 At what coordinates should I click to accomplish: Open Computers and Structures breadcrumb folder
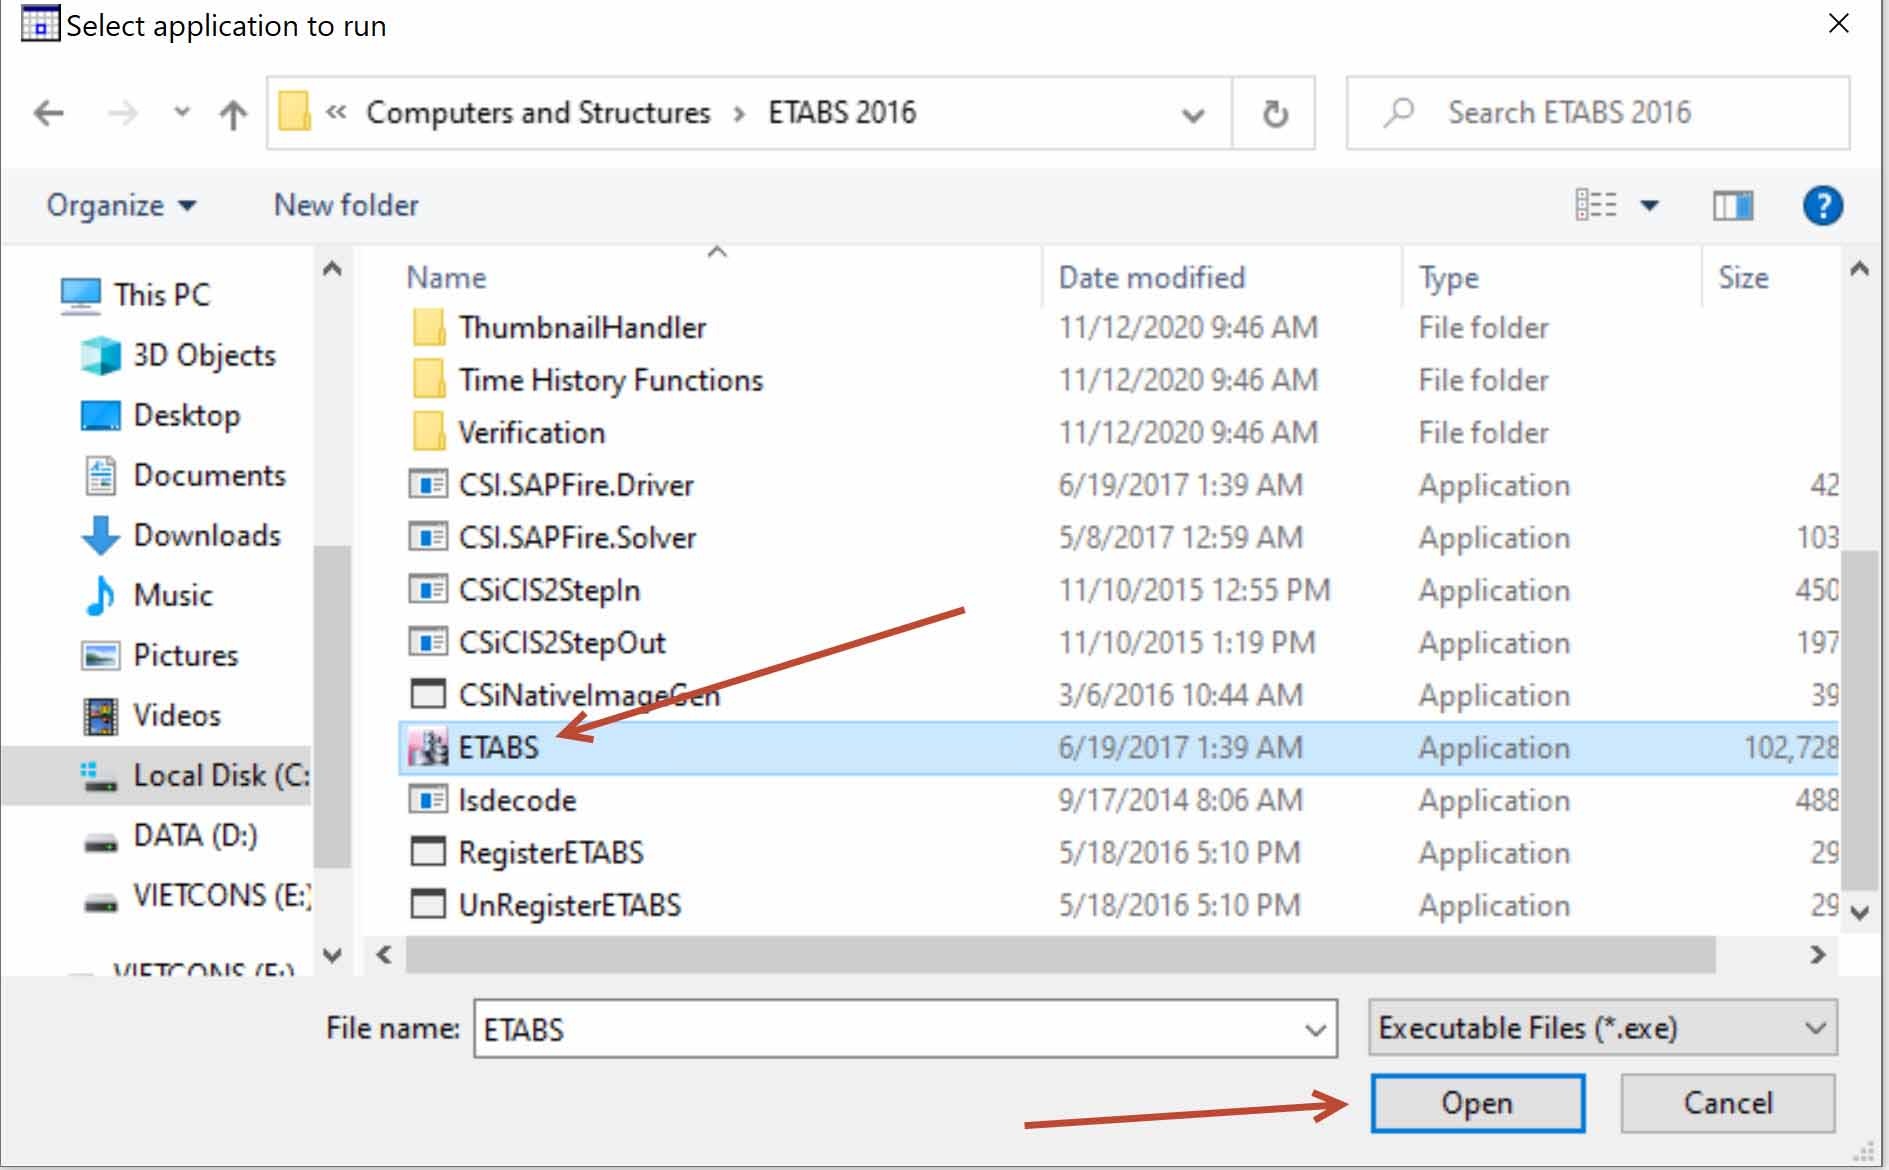point(538,112)
